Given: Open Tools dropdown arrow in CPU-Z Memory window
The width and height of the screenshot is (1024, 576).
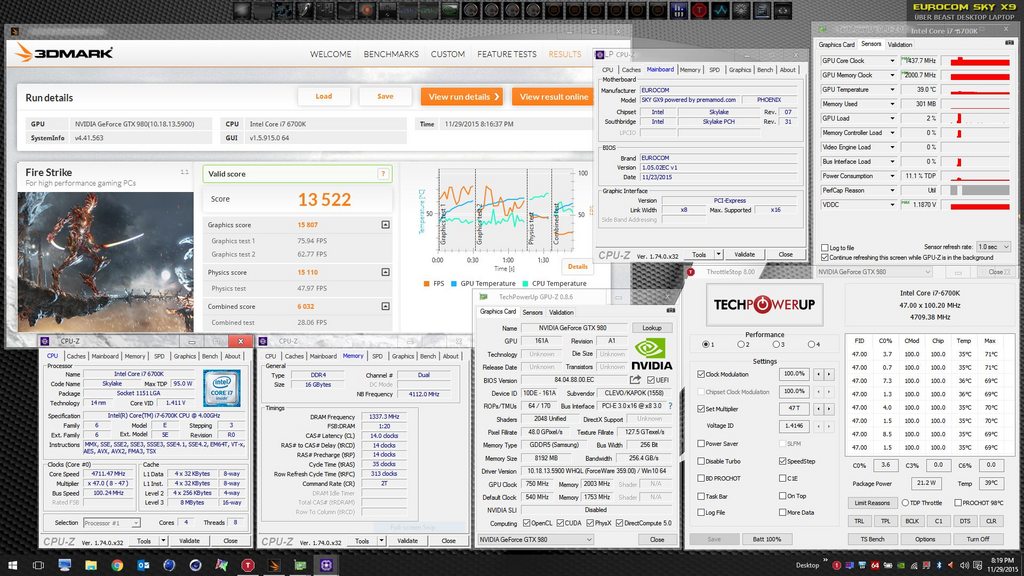Looking at the screenshot, I should pyautogui.click(x=381, y=541).
